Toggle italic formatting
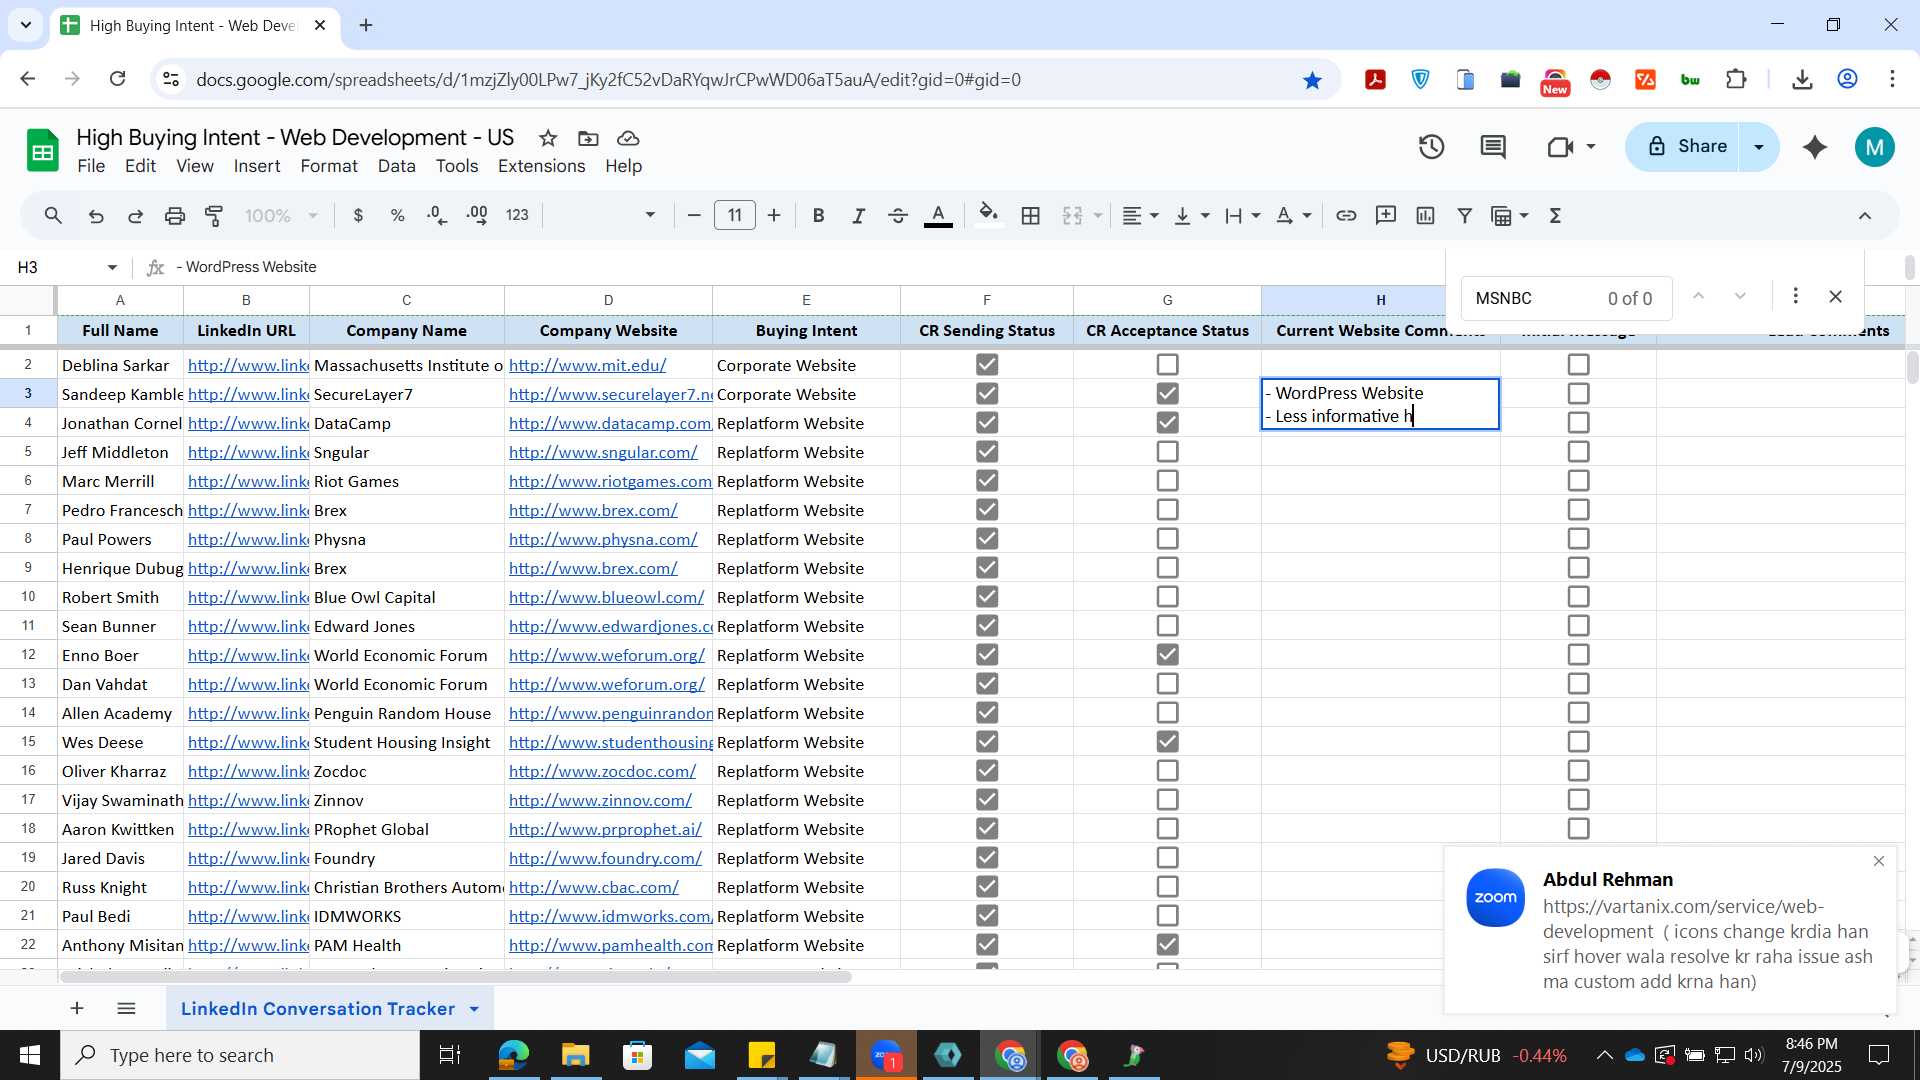Viewport: 1920px width, 1080px height. coord(858,216)
